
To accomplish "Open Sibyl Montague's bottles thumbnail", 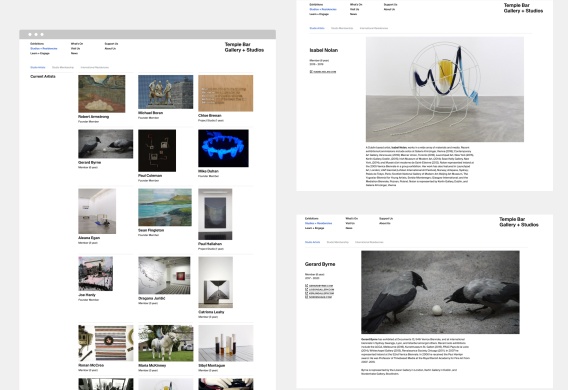I will 226,343.
